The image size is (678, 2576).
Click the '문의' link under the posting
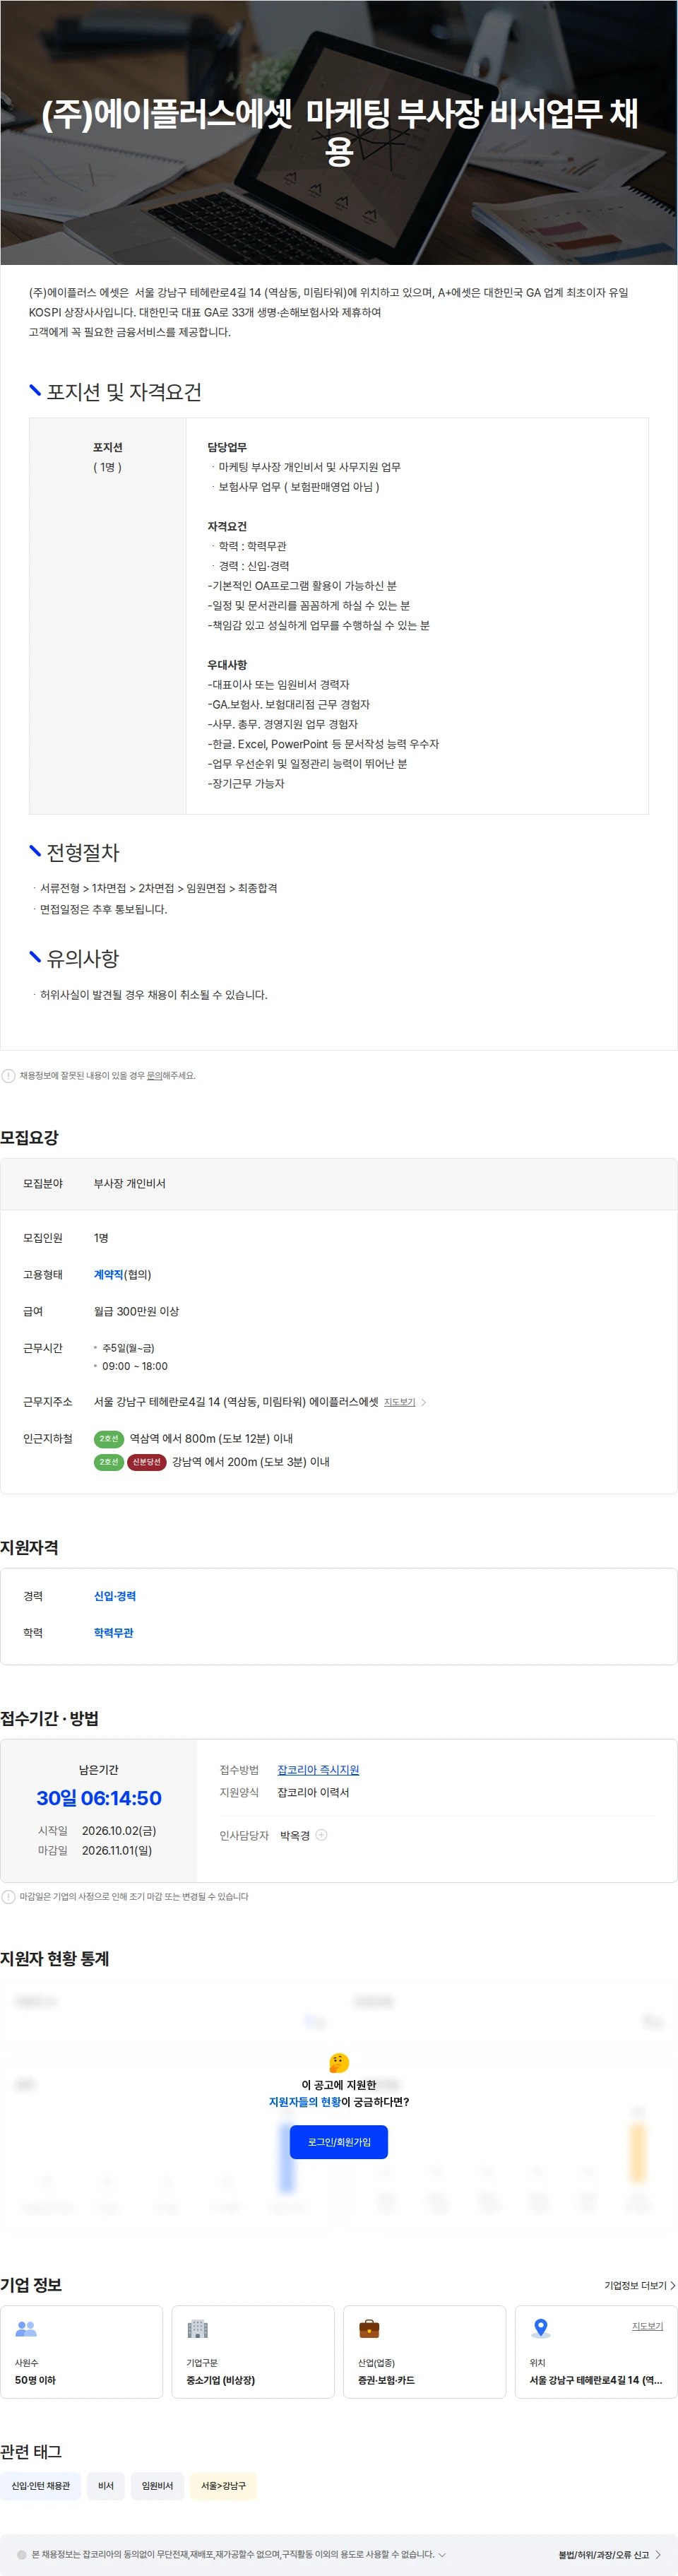click(x=154, y=1076)
